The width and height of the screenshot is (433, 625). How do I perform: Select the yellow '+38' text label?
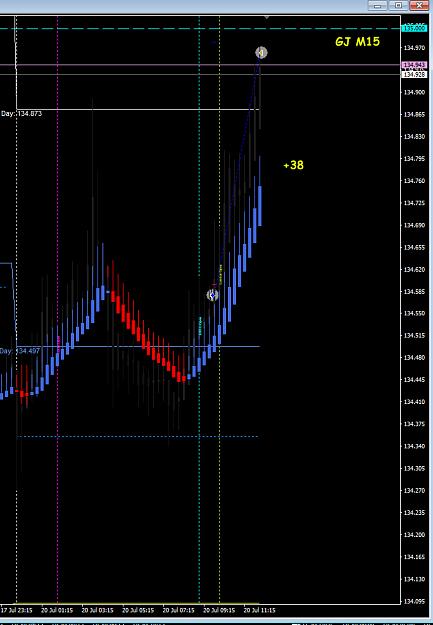[x=293, y=165]
